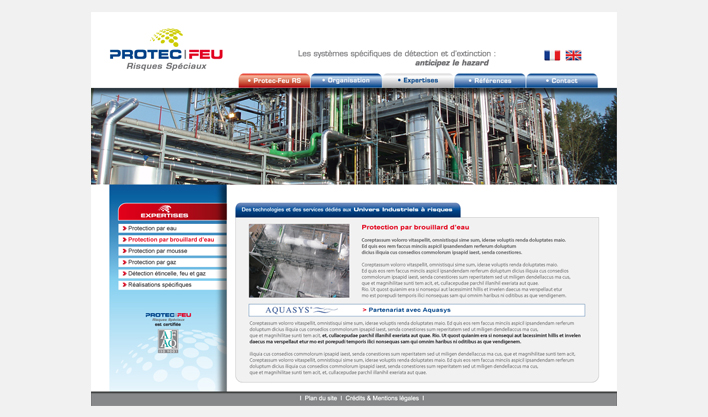Select Protection par brouillard d'eau sidebar item
This screenshot has width=708, height=417.
pos(171,240)
